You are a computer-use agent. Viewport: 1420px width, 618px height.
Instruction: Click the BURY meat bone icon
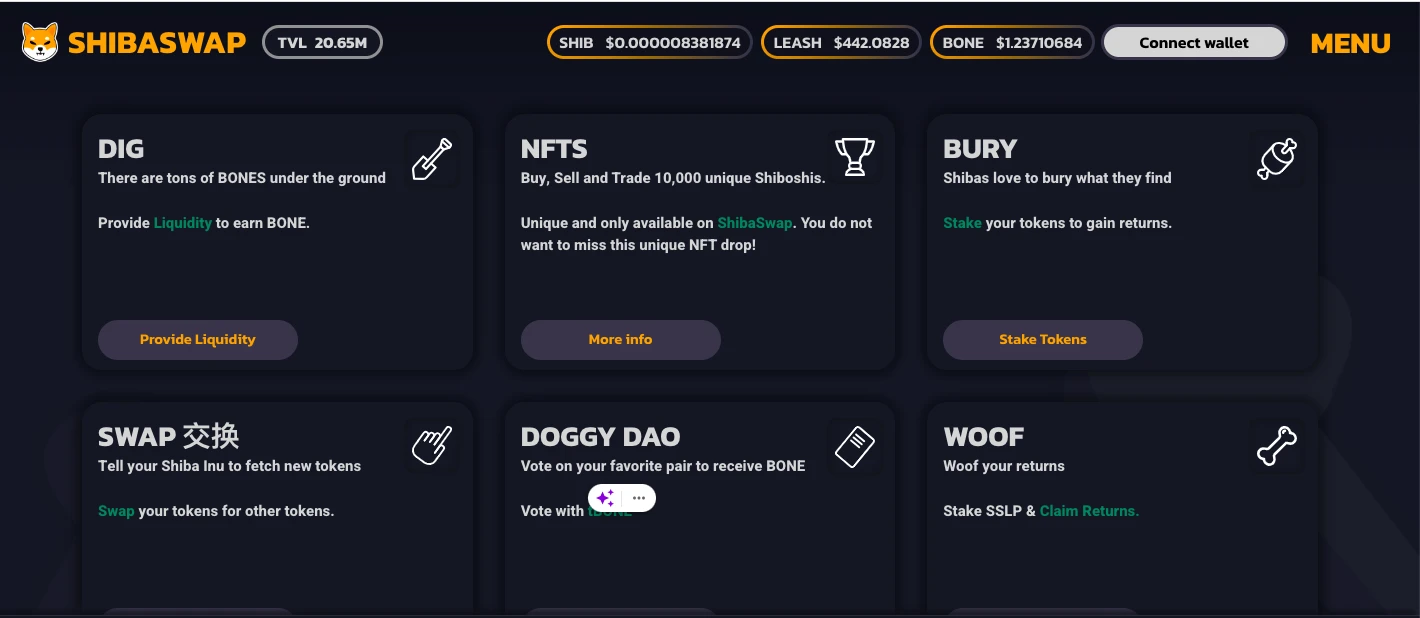[x=1277, y=159]
